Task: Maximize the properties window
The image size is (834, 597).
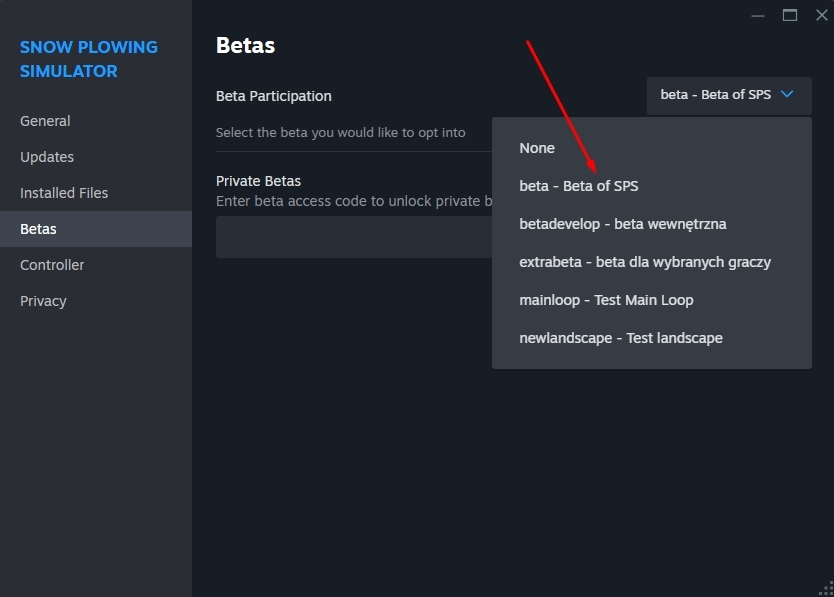Action: click(x=790, y=15)
